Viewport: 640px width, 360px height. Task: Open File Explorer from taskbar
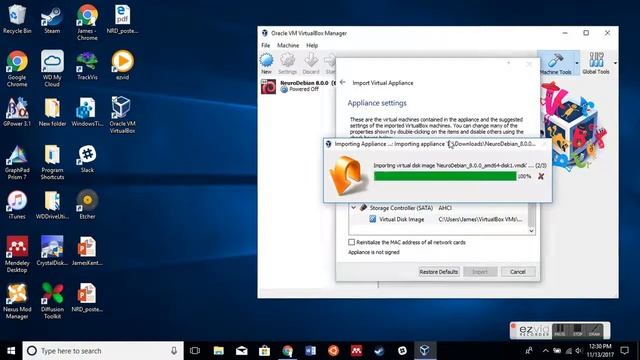(218, 351)
